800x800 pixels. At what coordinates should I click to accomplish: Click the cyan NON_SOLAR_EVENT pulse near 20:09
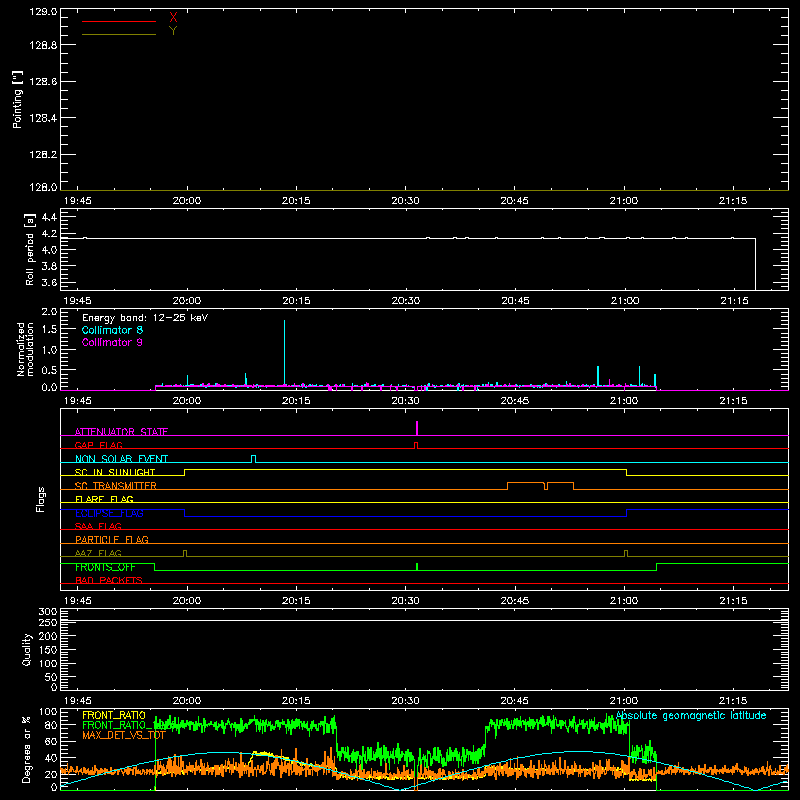254,459
